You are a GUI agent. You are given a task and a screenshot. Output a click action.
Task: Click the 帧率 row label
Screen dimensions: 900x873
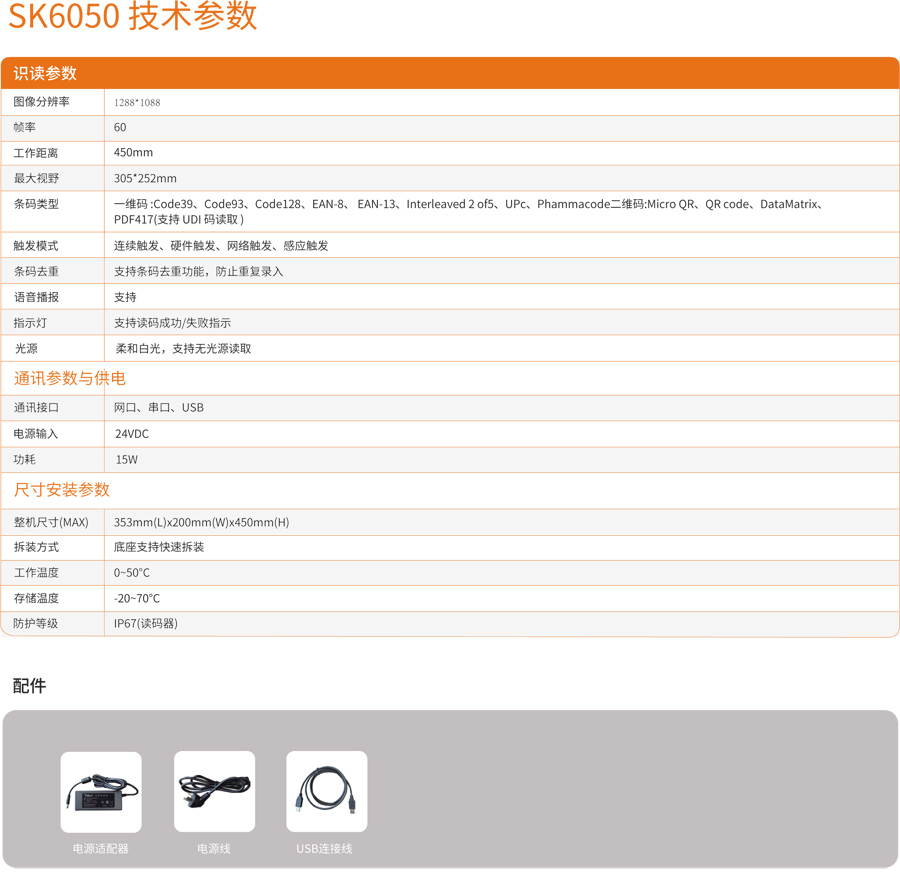pyautogui.click(x=25, y=127)
